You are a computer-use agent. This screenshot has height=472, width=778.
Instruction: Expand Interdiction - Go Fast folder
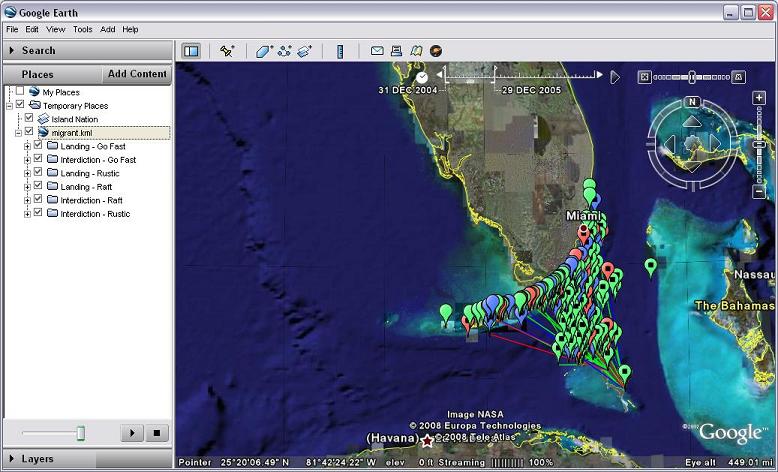coord(27,160)
